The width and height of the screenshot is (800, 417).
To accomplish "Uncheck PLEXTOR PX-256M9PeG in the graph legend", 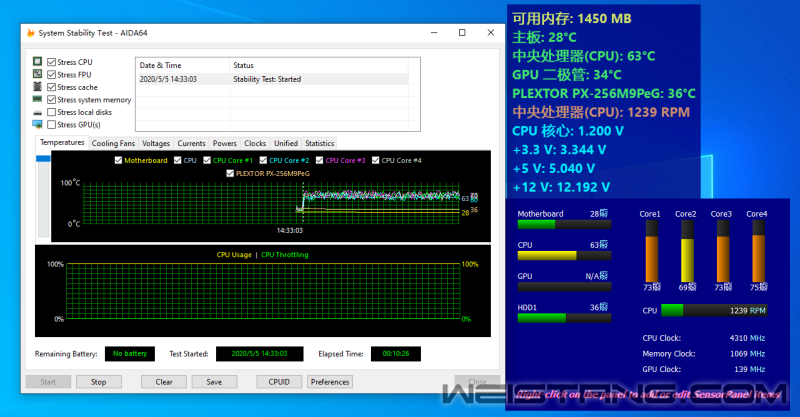I will tap(230, 172).
